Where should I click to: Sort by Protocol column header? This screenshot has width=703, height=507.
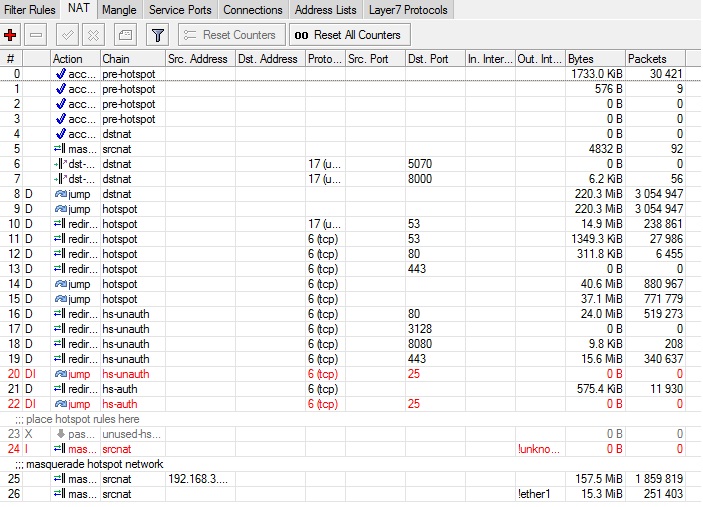(x=325, y=59)
